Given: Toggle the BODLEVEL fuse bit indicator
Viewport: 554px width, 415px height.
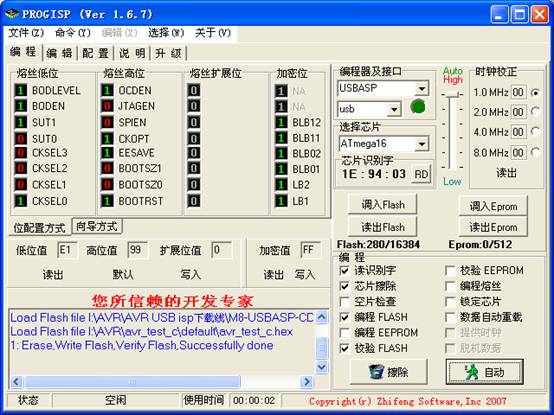Looking at the screenshot, I should [x=21, y=90].
